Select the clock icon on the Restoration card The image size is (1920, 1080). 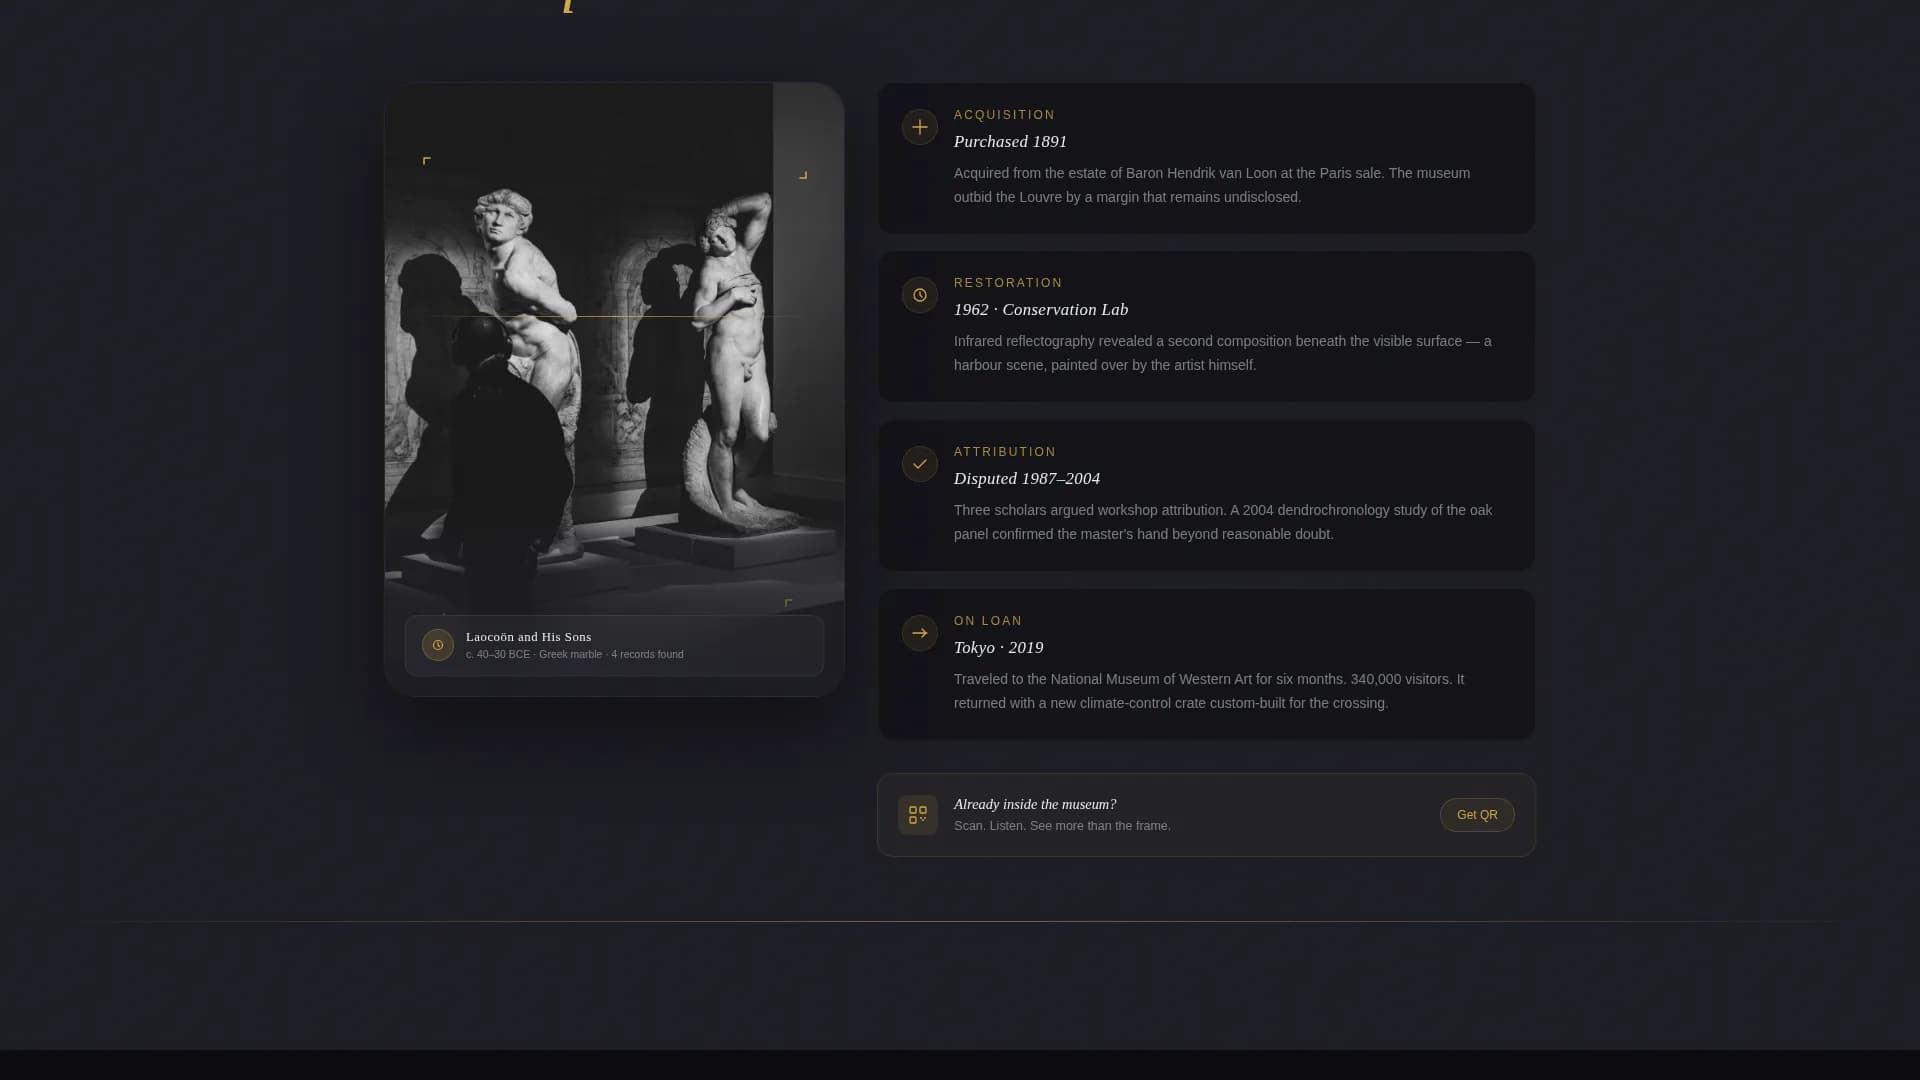click(x=918, y=295)
